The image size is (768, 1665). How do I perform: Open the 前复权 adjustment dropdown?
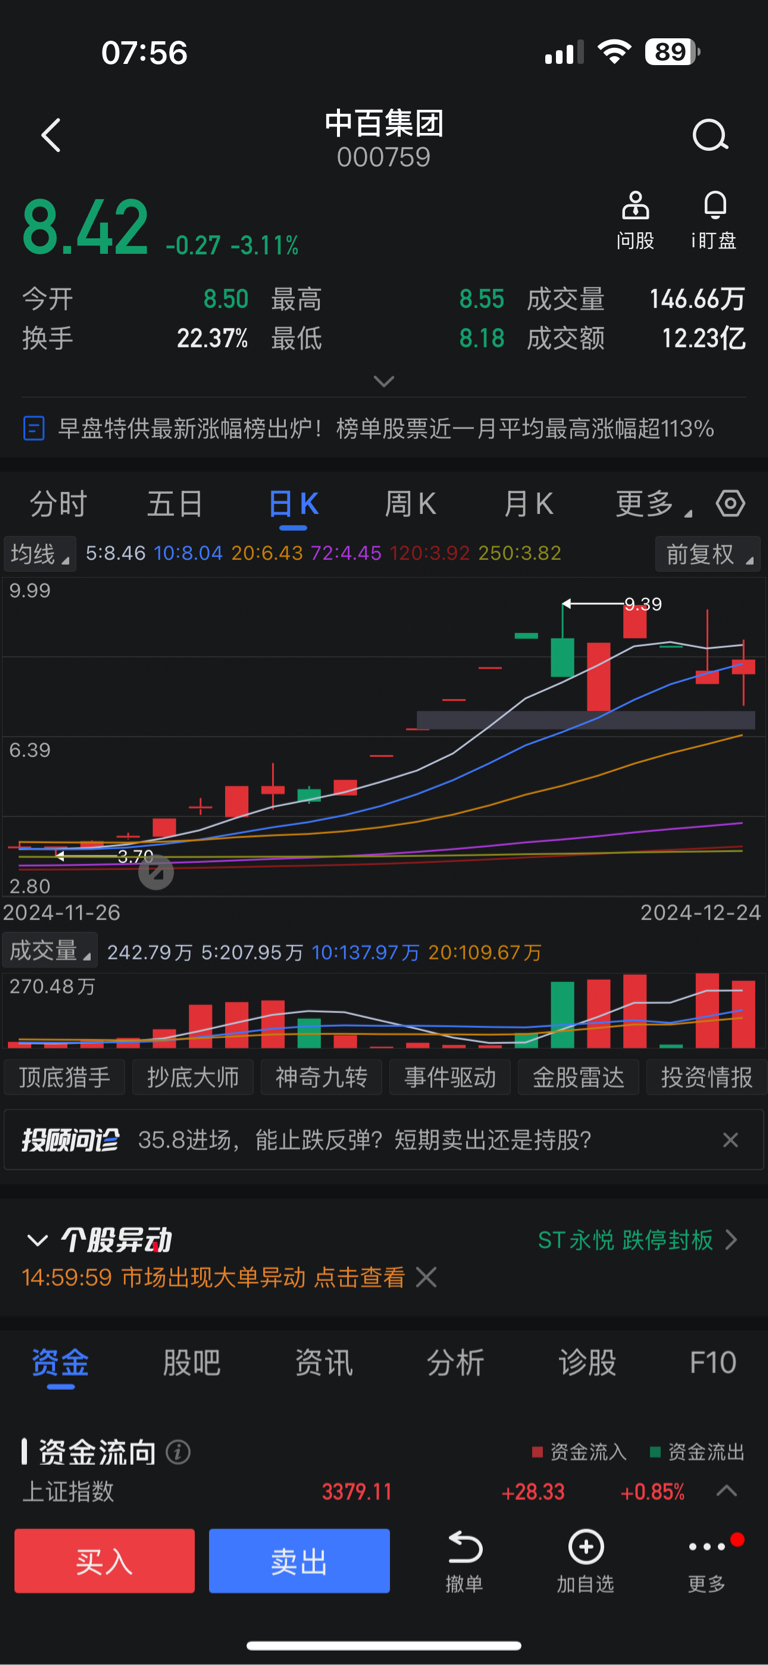[x=707, y=554]
